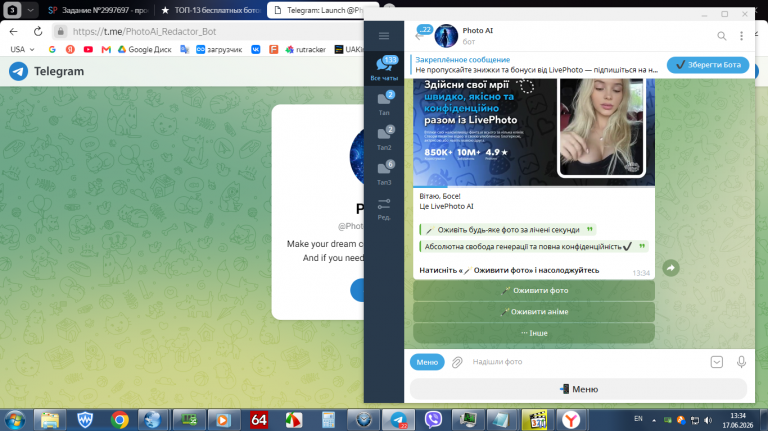
Task: Toggle the bot keyboard icon
Action: [x=717, y=362]
